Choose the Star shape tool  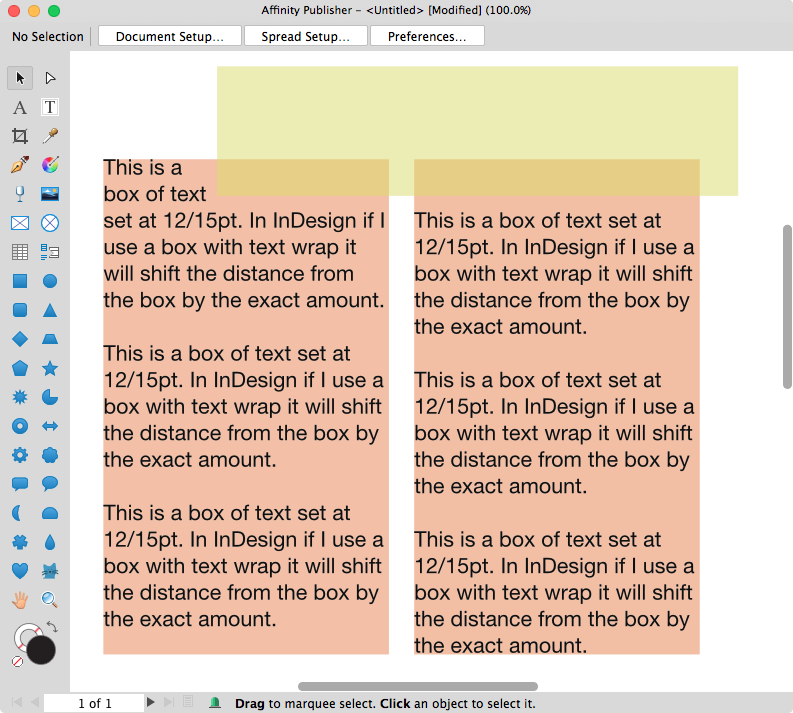(50, 368)
